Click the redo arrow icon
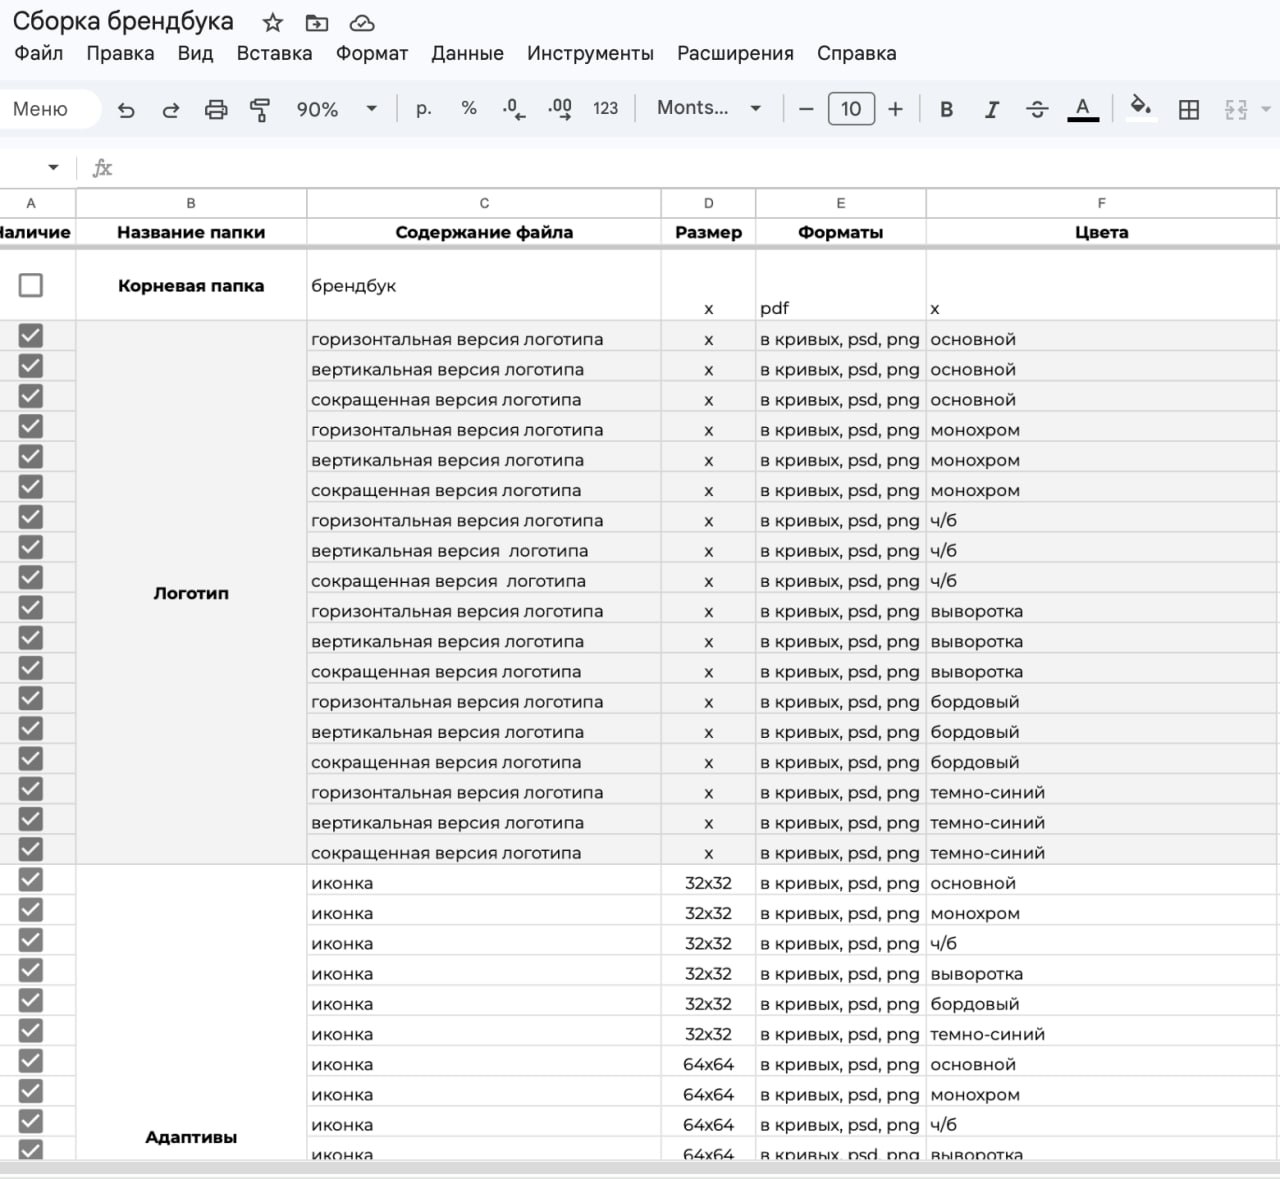Image resolution: width=1280 pixels, height=1179 pixels. [x=171, y=110]
